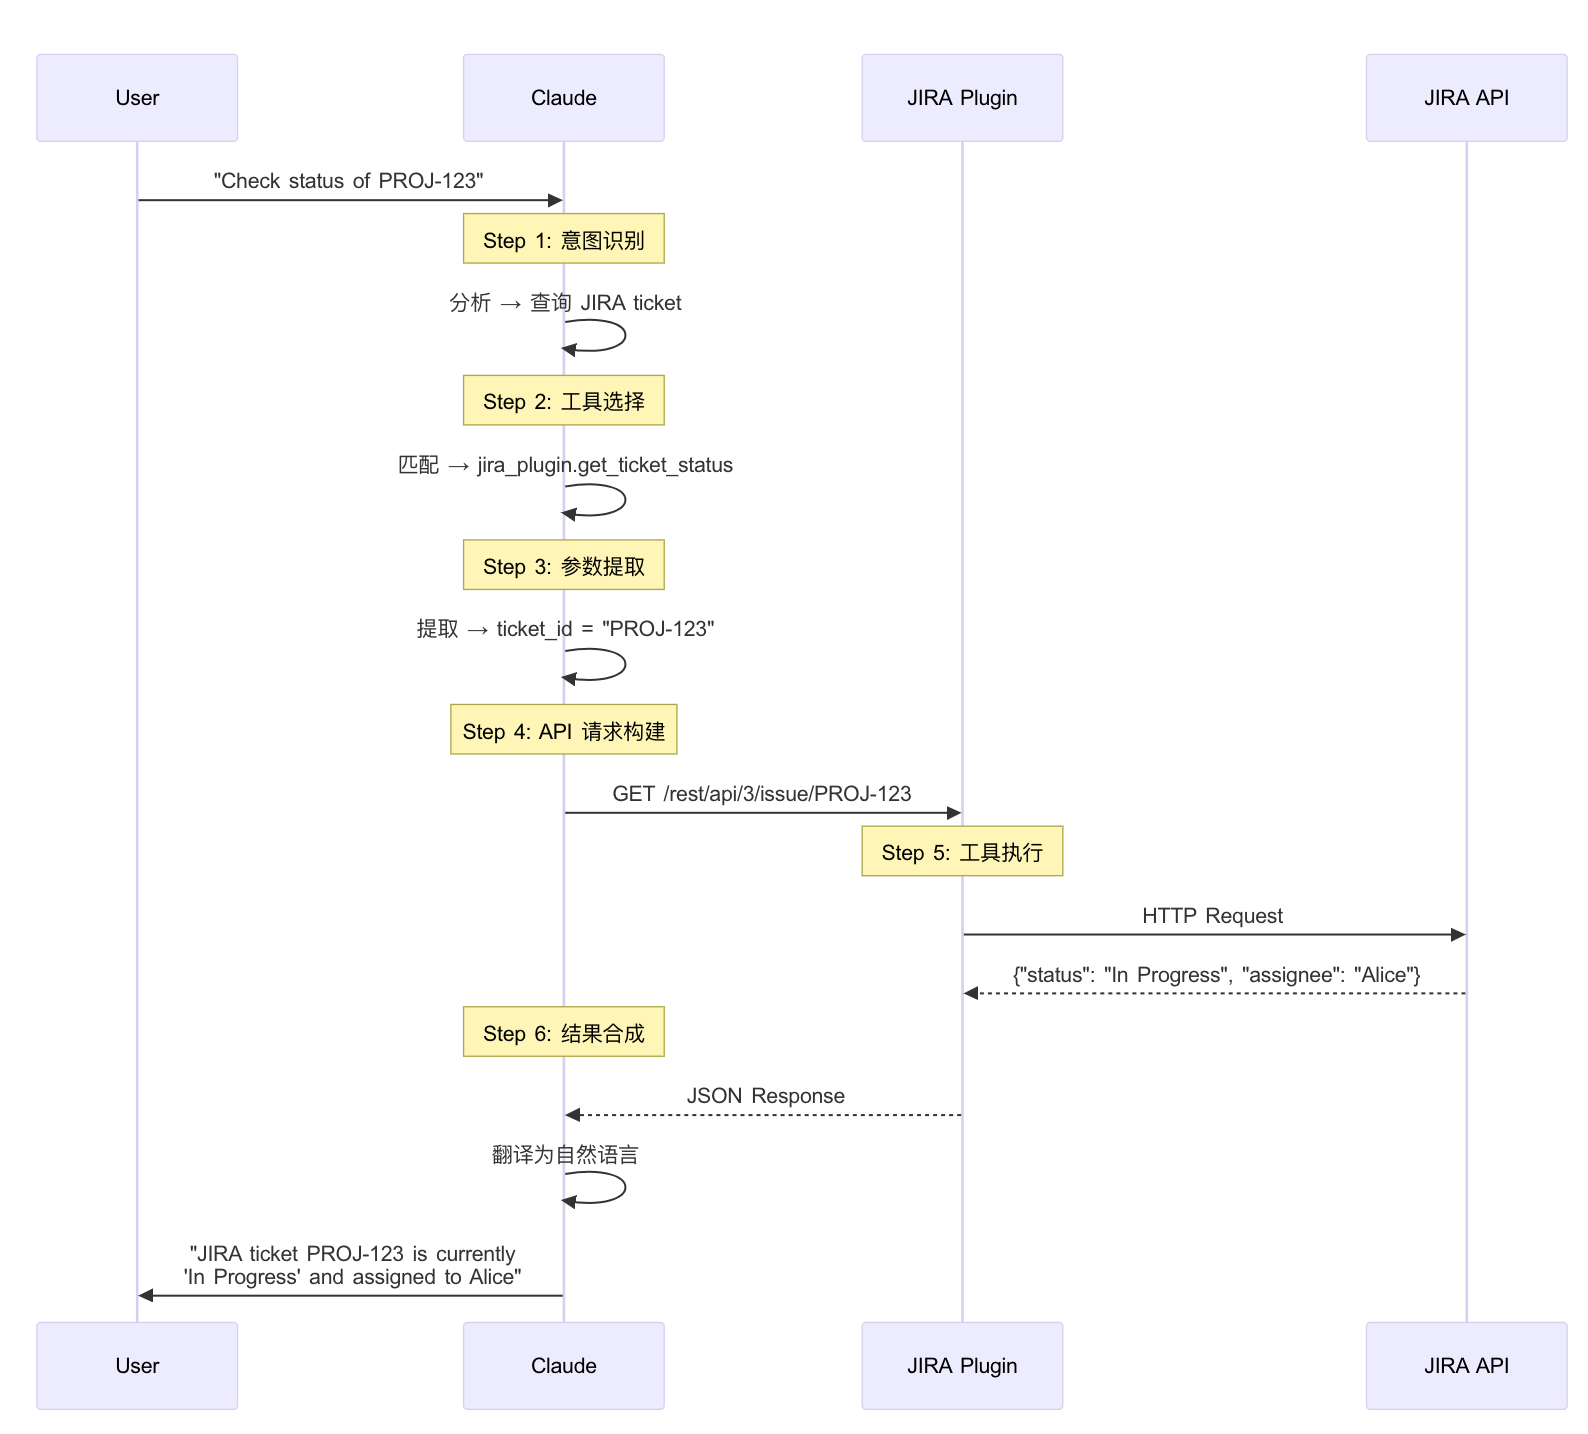The height and width of the screenshot is (1434, 1588).
Task: Select the 分析 → 查询 JIRA ticket label
Action: click(x=565, y=303)
